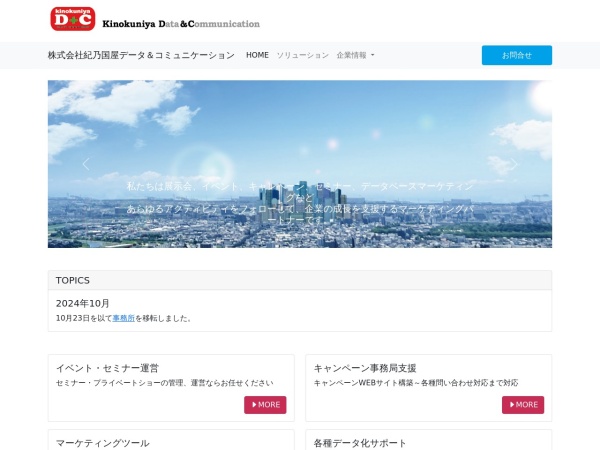Select the 2024年10月 topic heading
600x450 pixels.
83,303
